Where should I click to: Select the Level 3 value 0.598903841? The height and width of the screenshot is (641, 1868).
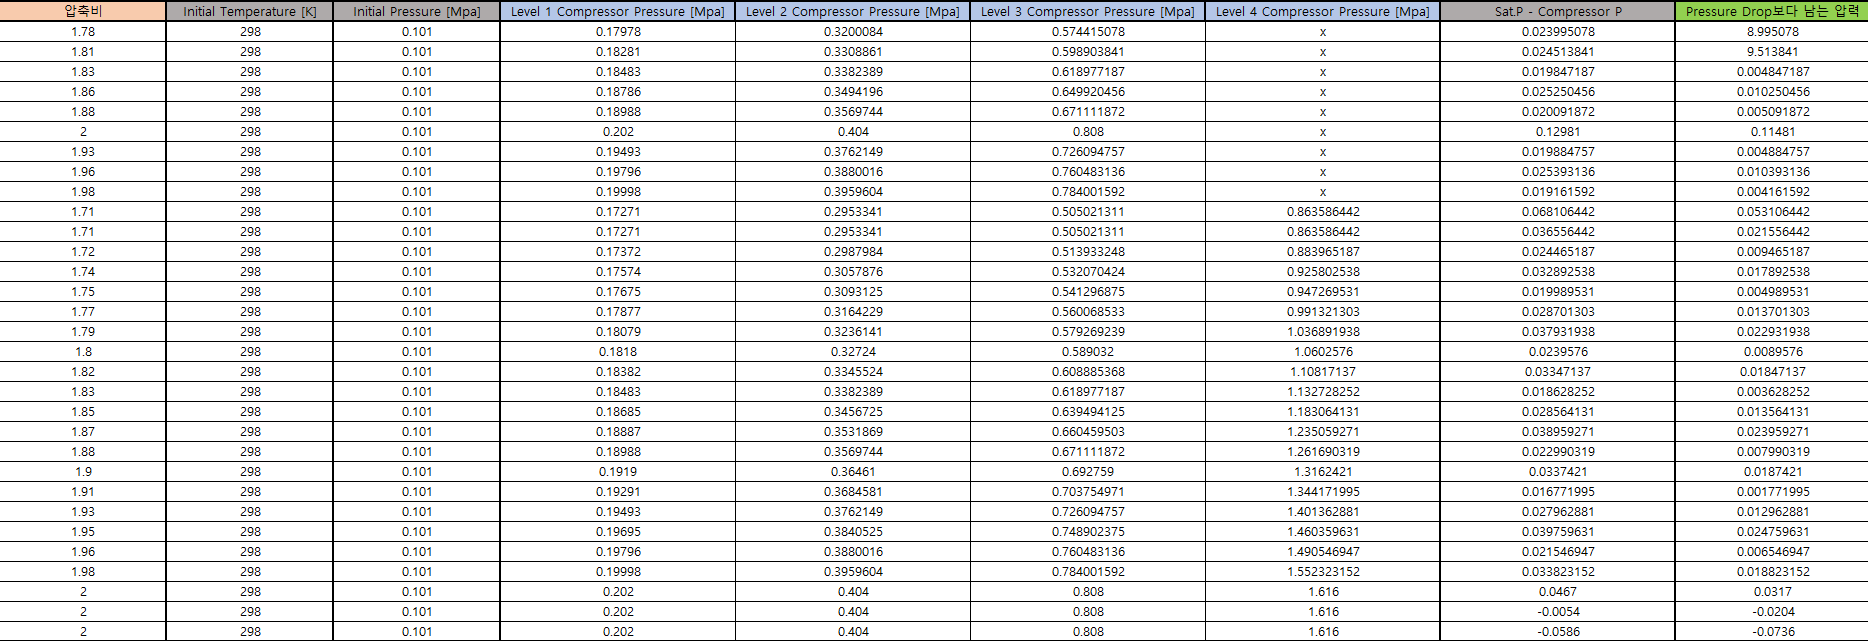click(1088, 51)
